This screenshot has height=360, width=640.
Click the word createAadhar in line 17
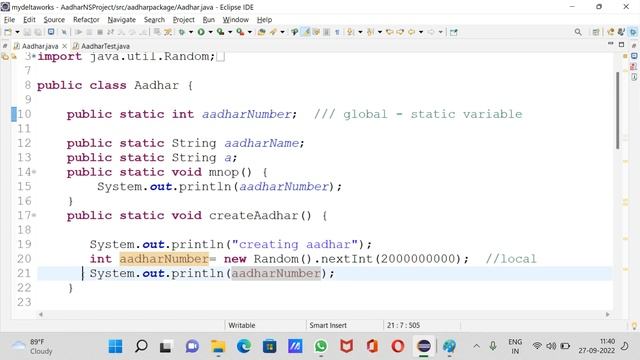[253, 215]
